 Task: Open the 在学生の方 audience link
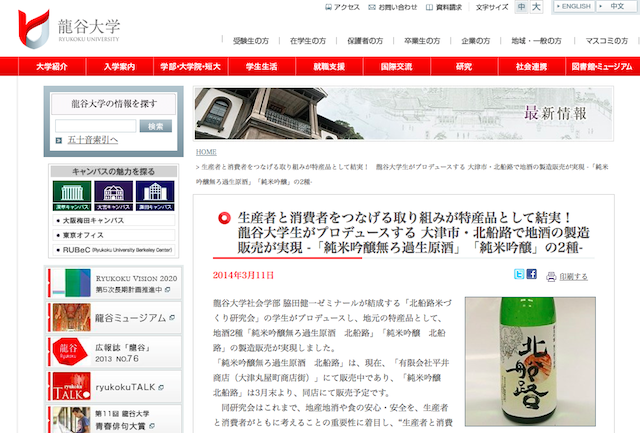(x=308, y=41)
